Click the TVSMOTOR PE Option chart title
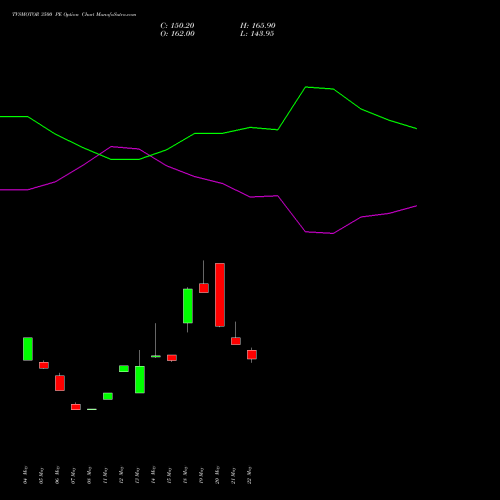This screenshot has width=500, height=500. point(74,15)
